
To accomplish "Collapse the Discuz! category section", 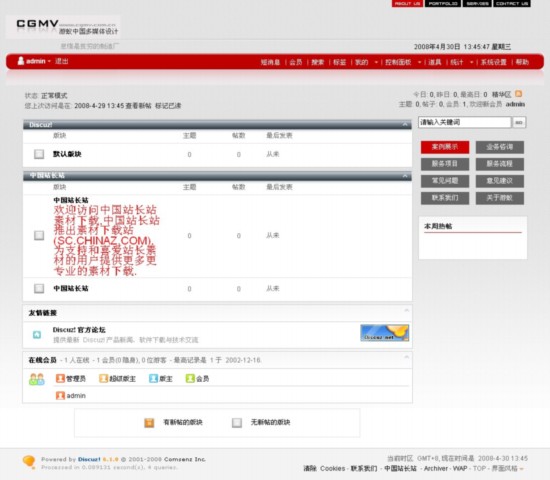I will [405, 124].
